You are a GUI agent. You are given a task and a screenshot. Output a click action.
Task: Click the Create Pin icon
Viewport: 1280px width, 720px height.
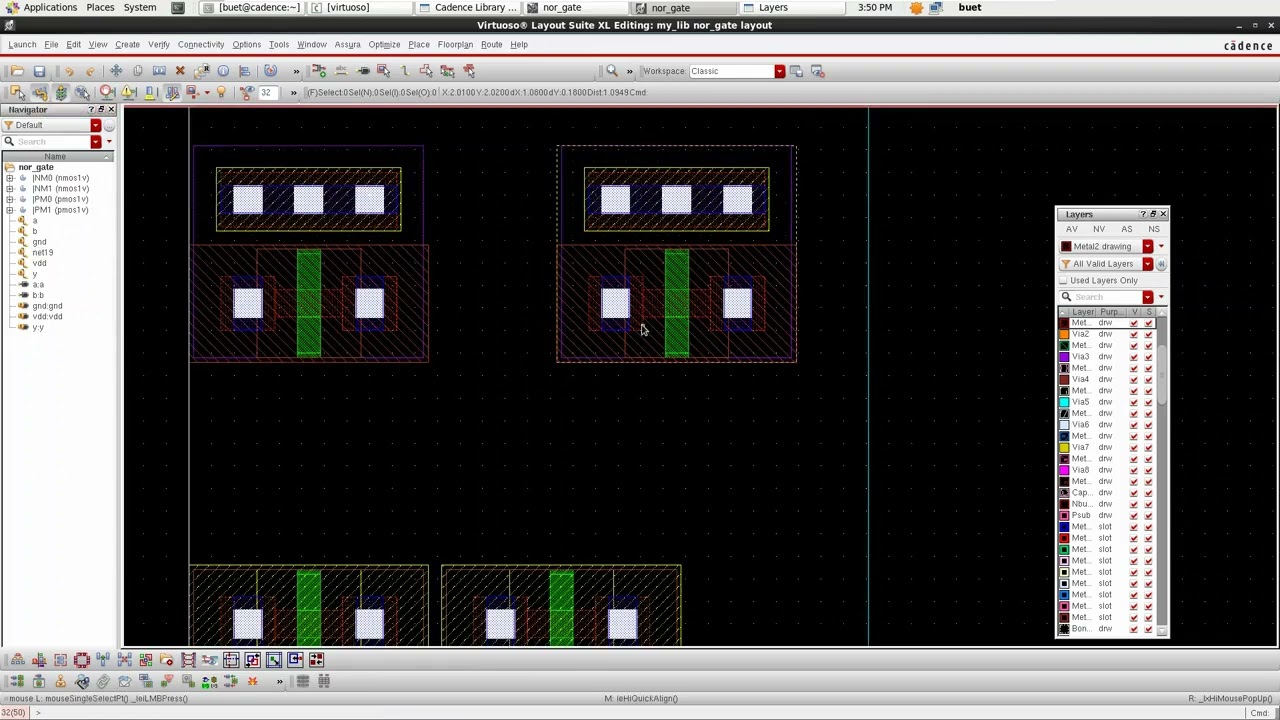pyautogui.click(x=363, y=71)
